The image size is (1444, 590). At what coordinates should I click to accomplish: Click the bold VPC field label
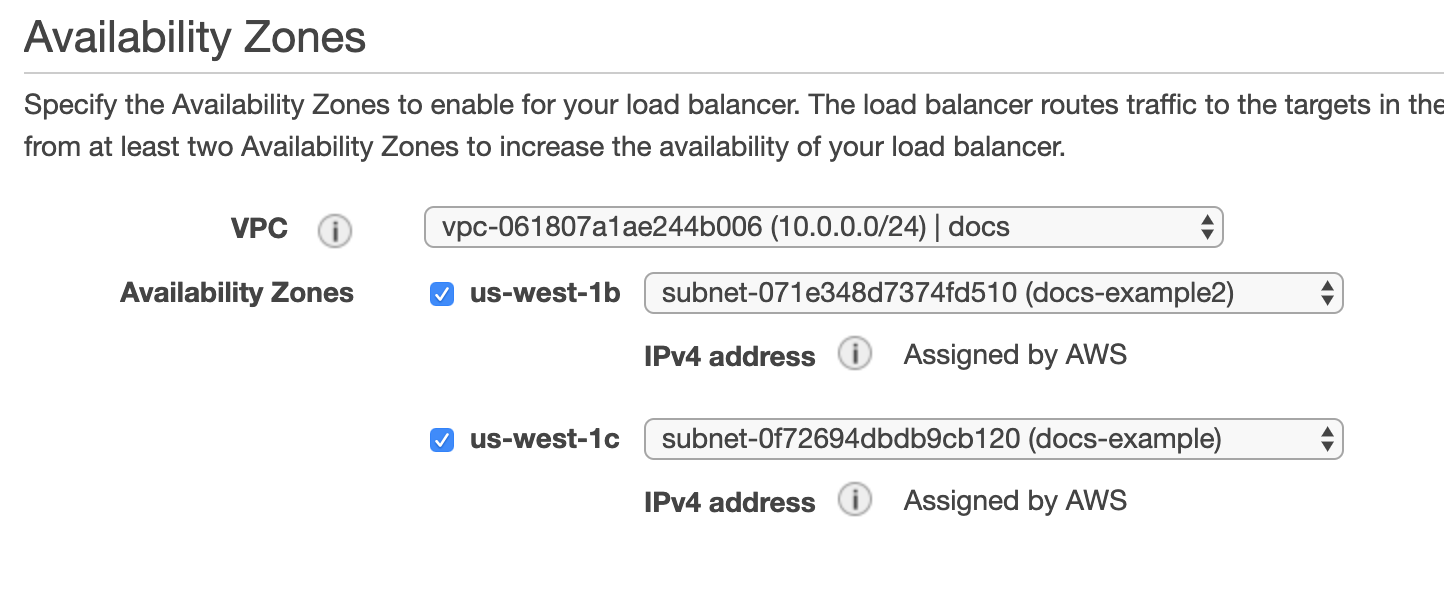(259, 228)
